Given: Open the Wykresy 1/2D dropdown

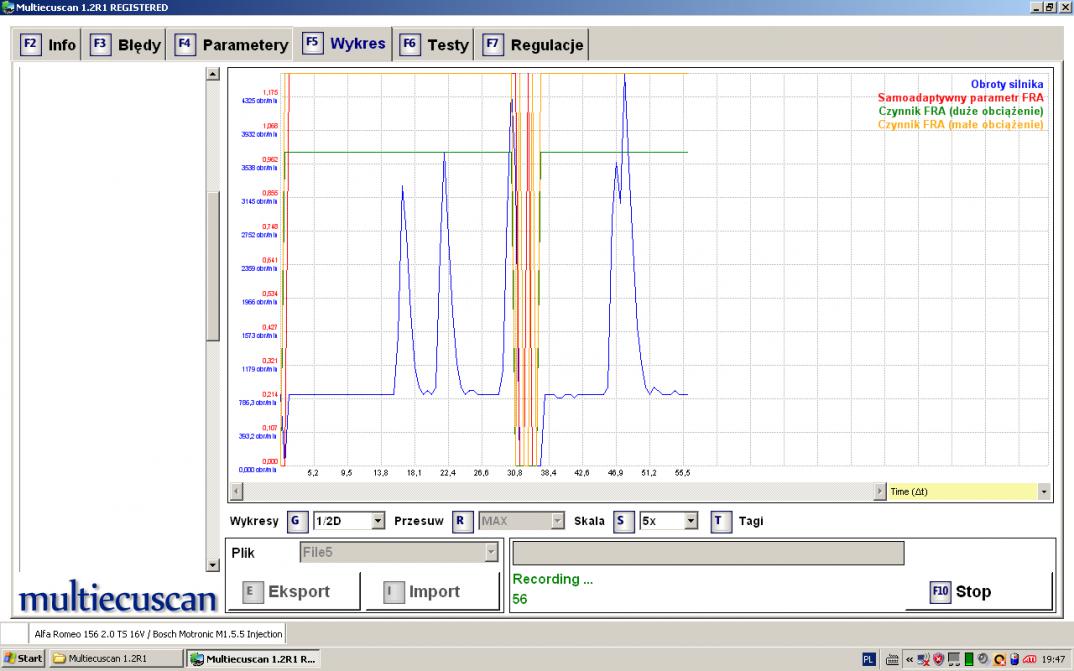Looking at the screenshot, I should (x=378, y=521).
